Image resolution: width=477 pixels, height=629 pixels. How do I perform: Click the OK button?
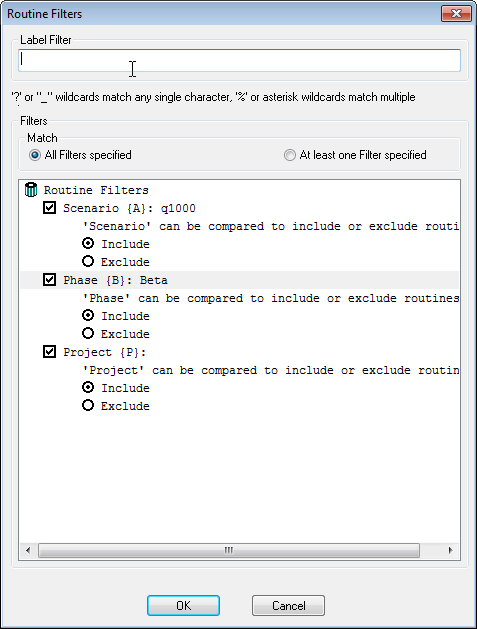coord(183,605)
